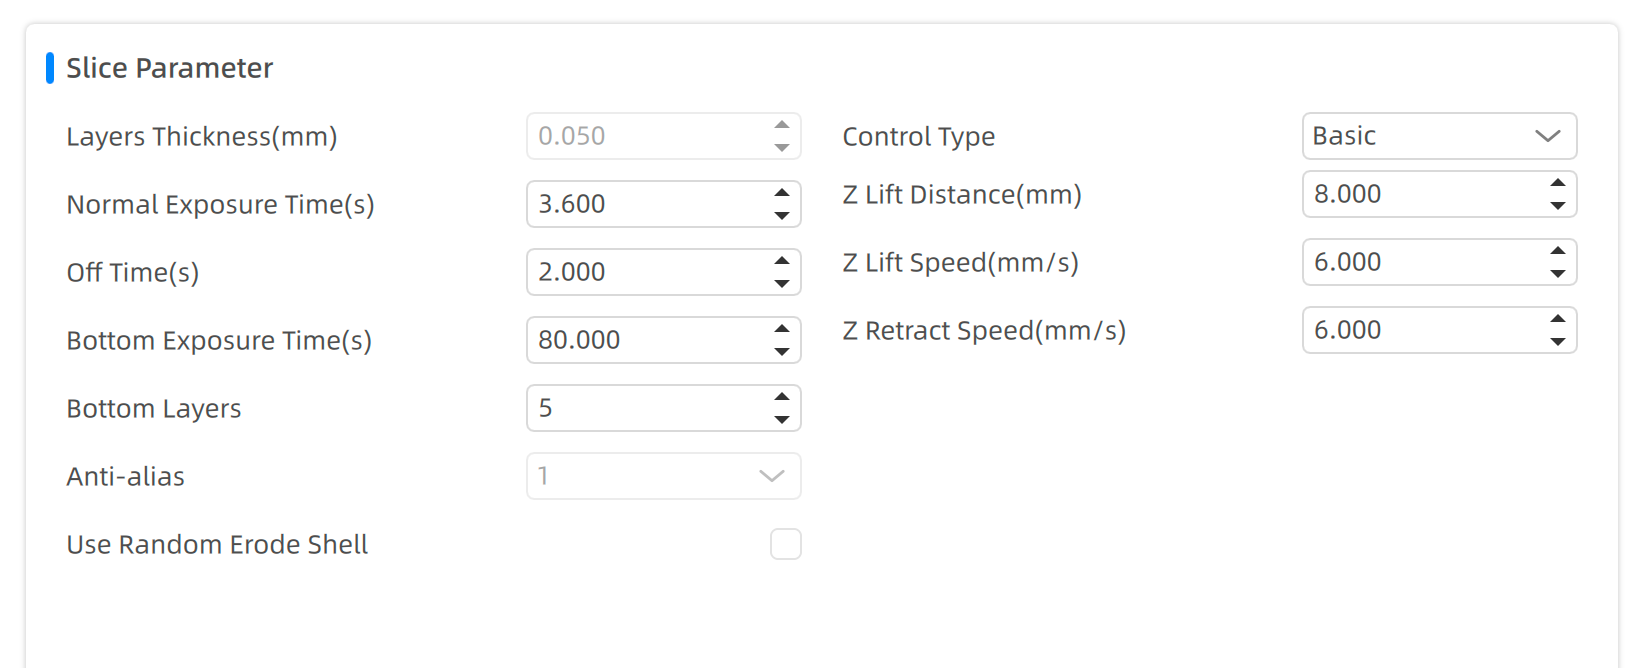Click the Normal Exposure Time value field
Image resolution: width=1646 pixels, height=668 pixels.
pos(648,204)
